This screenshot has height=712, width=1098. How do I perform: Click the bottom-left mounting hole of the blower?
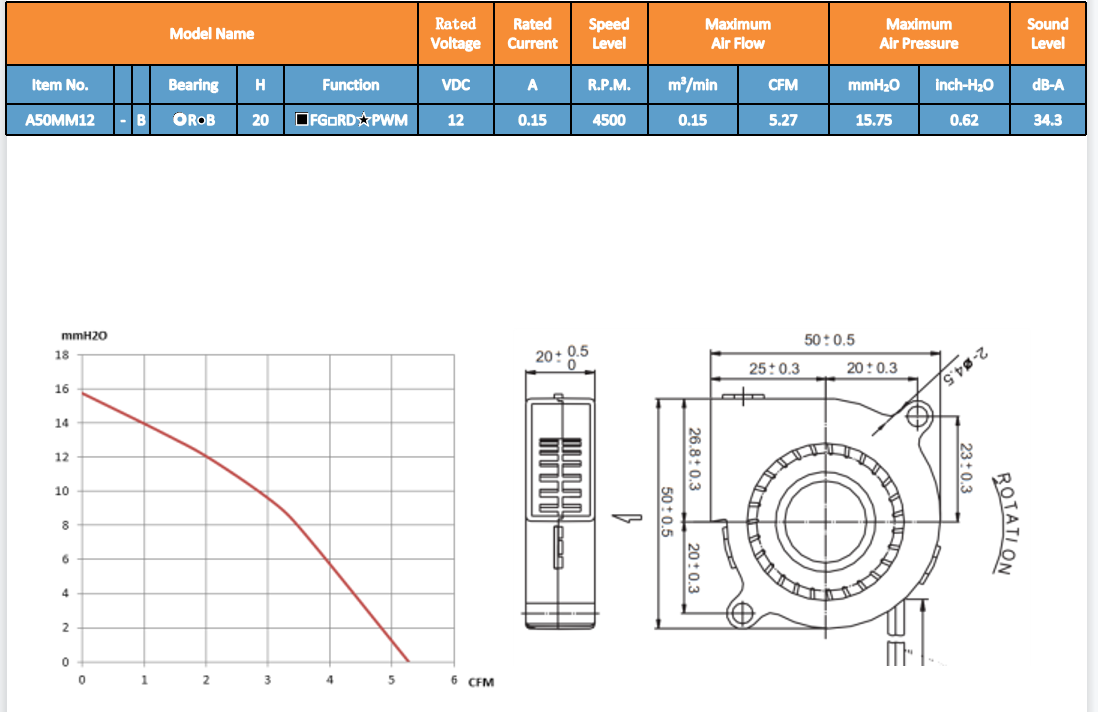(741, 612)
